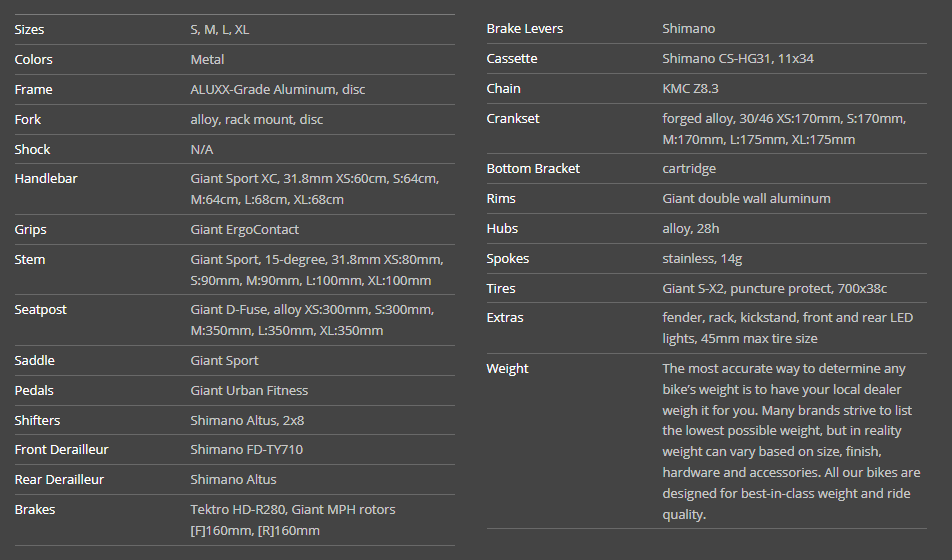Click the Giant Urban Fitness pedals value

coord(249,390)
